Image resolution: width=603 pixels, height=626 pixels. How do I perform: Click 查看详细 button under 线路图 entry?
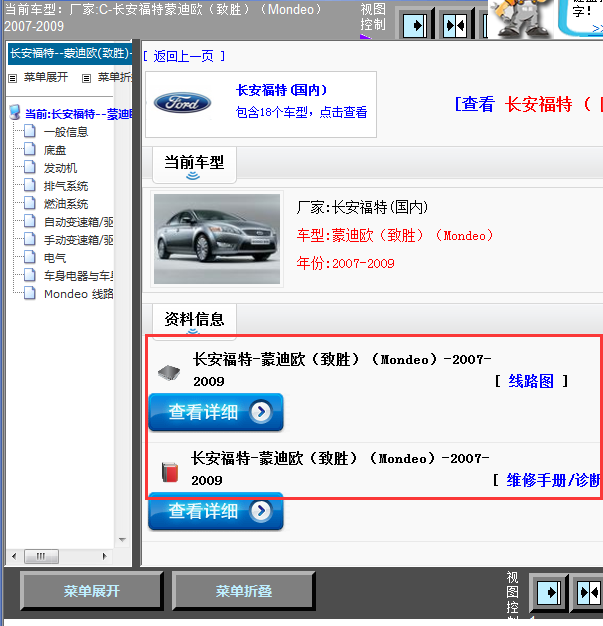(x=216, y=412)
